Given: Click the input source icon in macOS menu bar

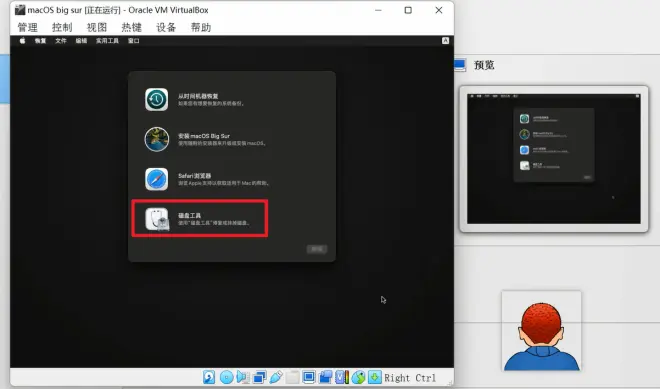Looking at the screenshot, I should pyautogui.click(x=445, y=40).
